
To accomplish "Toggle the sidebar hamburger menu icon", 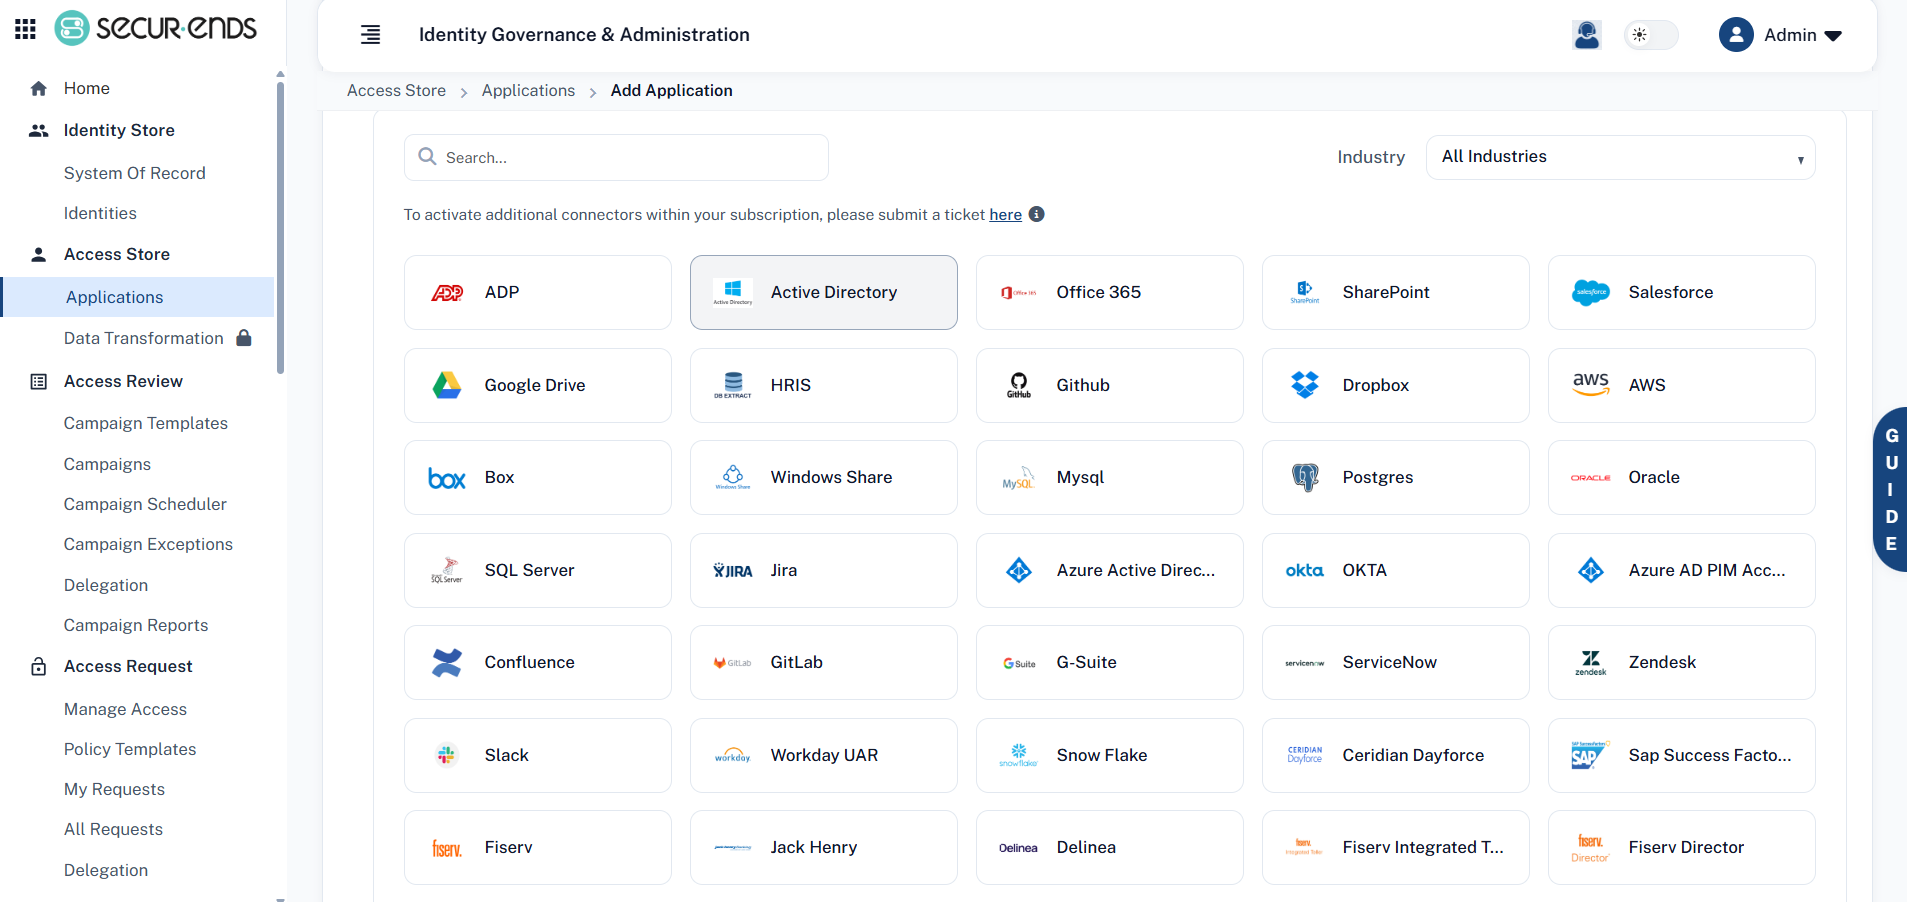I will [x=370, y=35].
